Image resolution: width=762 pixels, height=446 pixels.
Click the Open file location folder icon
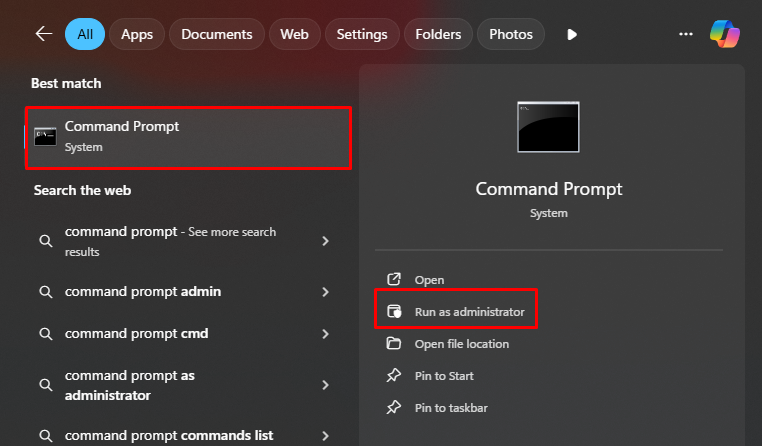394,343
